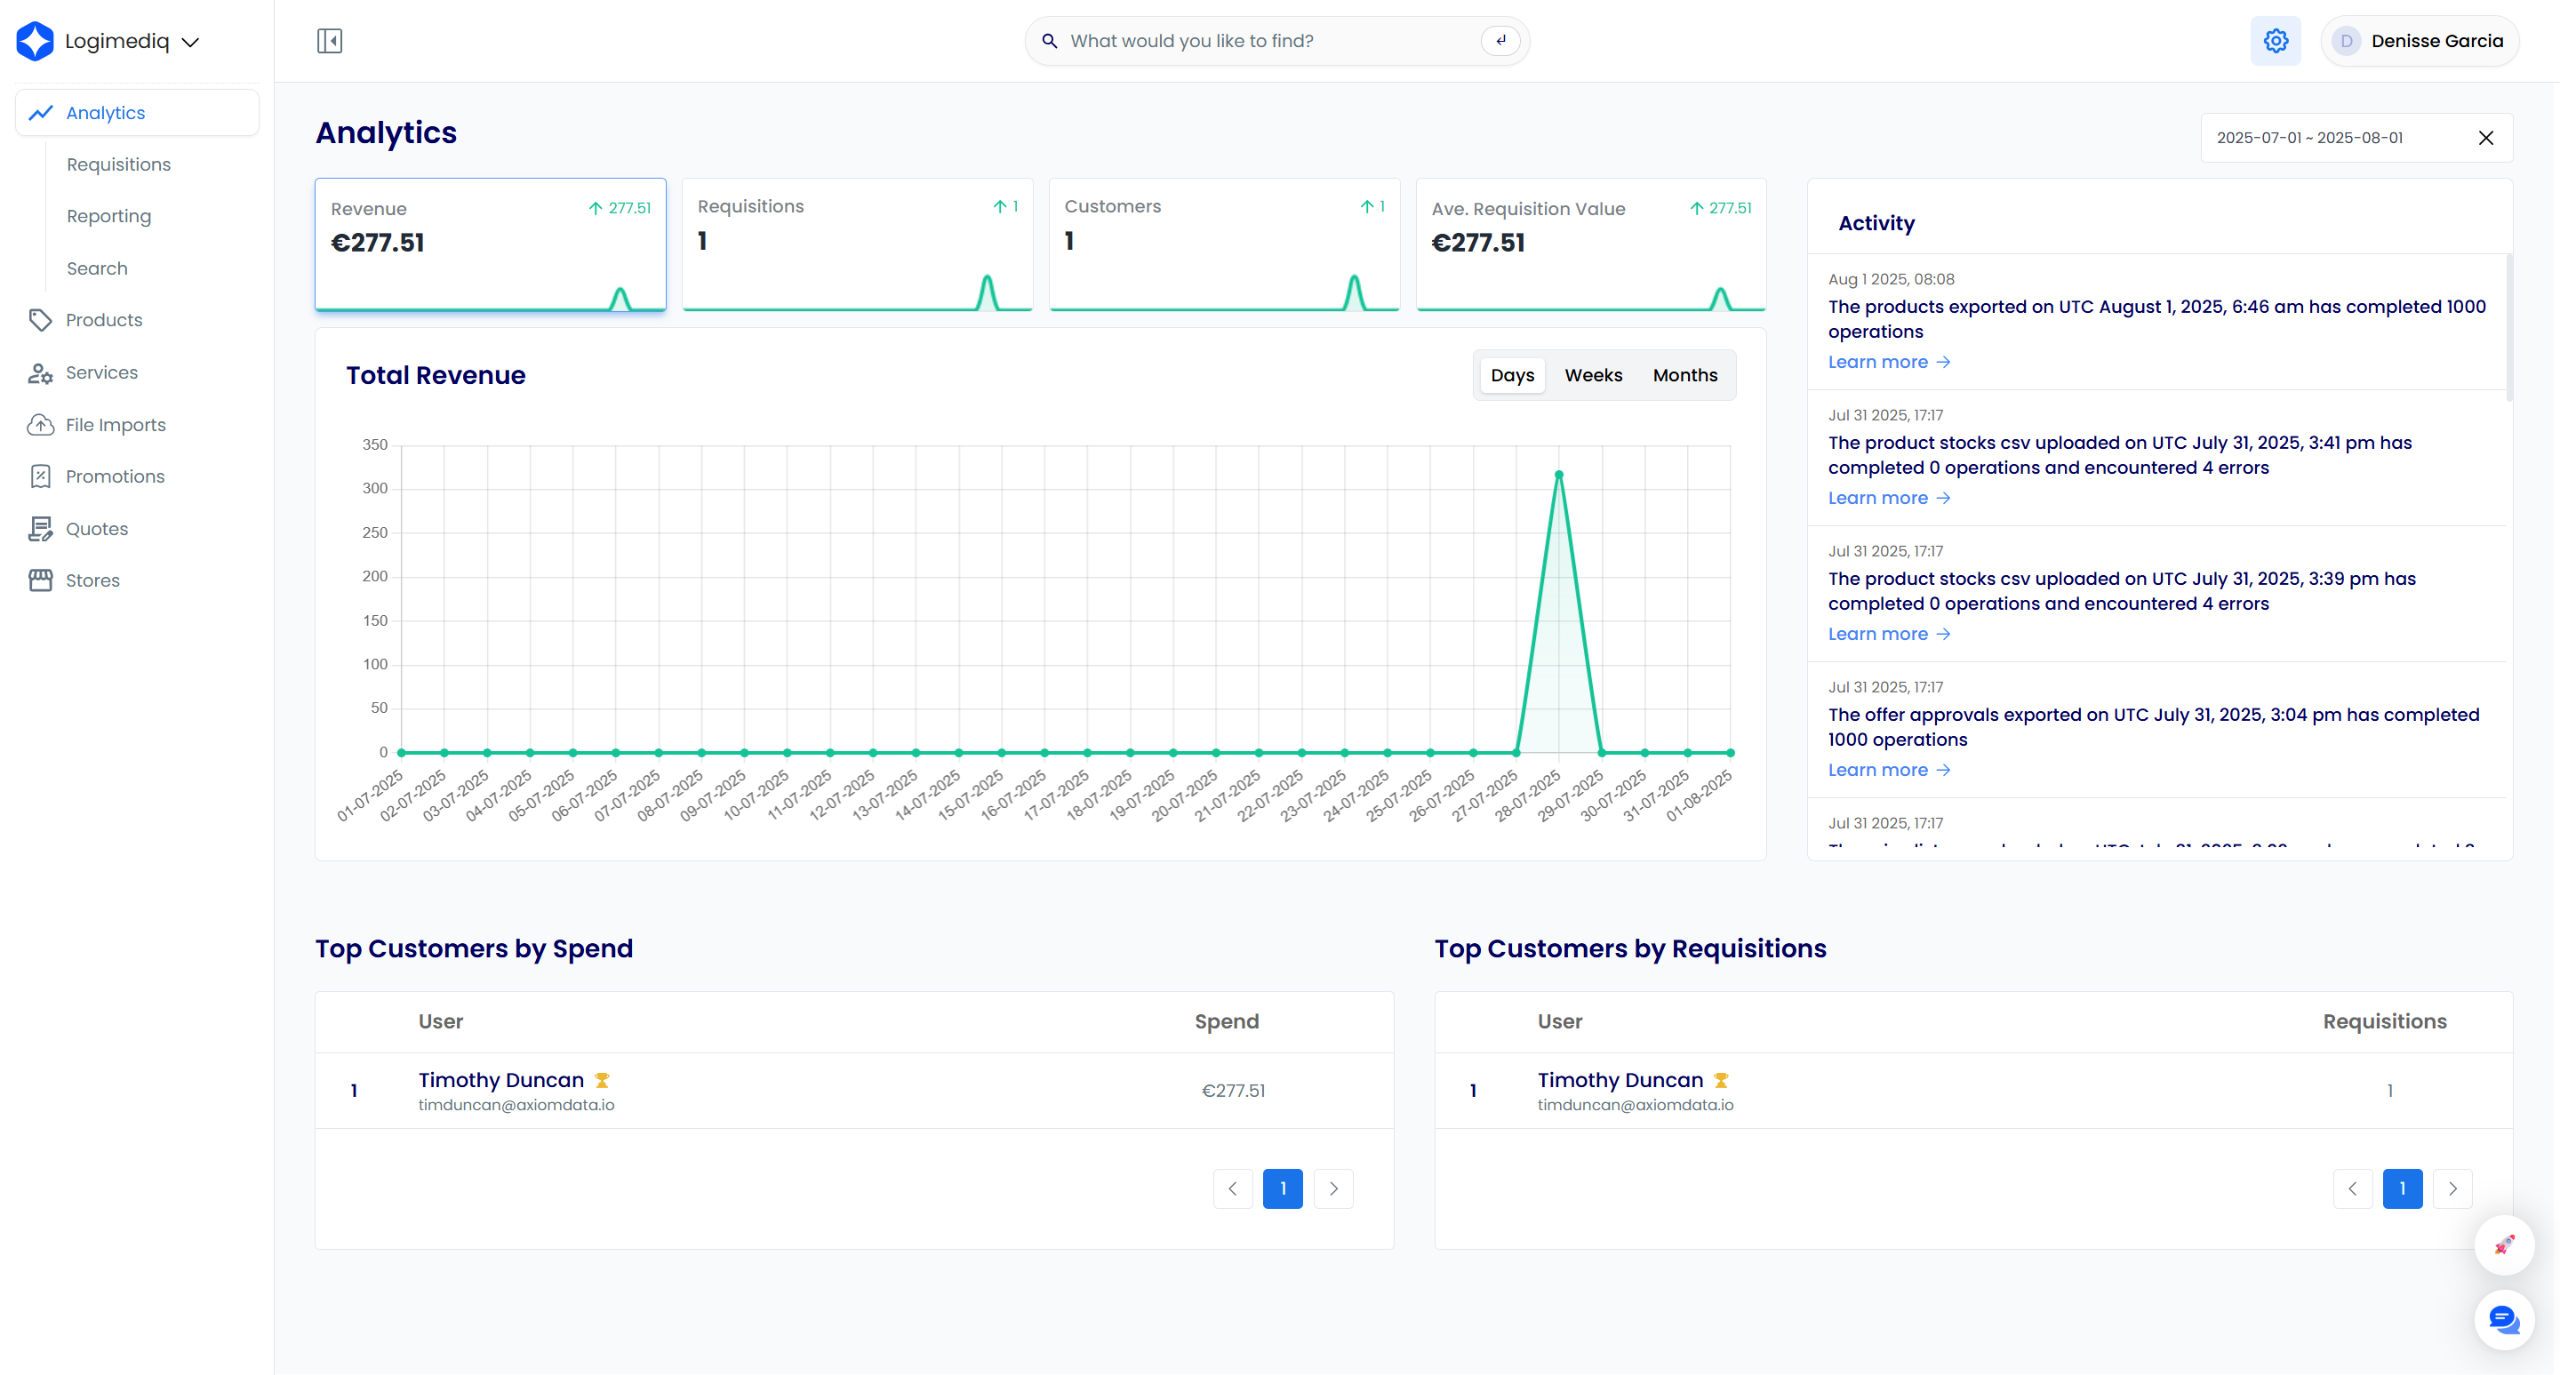Open File Imports cloud icon
This screenshot has height=1375, width=2560.
[40, 425]
